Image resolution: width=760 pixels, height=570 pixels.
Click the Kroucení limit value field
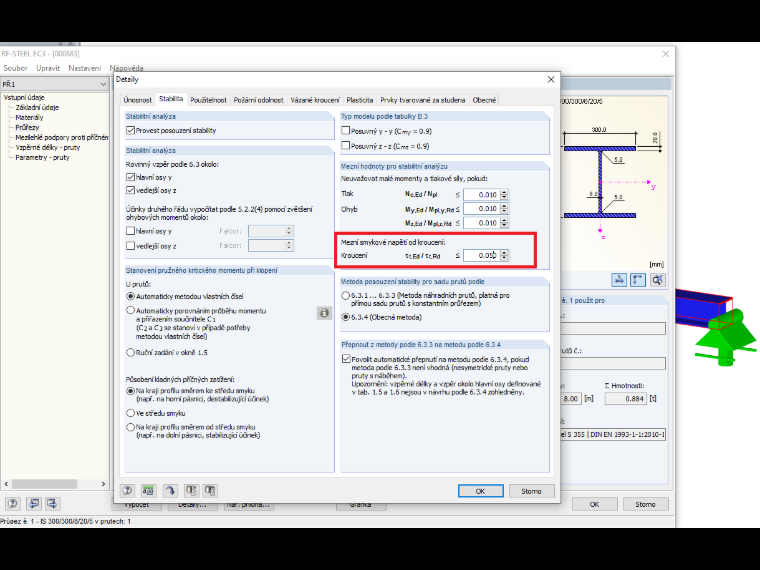(x=482, y=255)
